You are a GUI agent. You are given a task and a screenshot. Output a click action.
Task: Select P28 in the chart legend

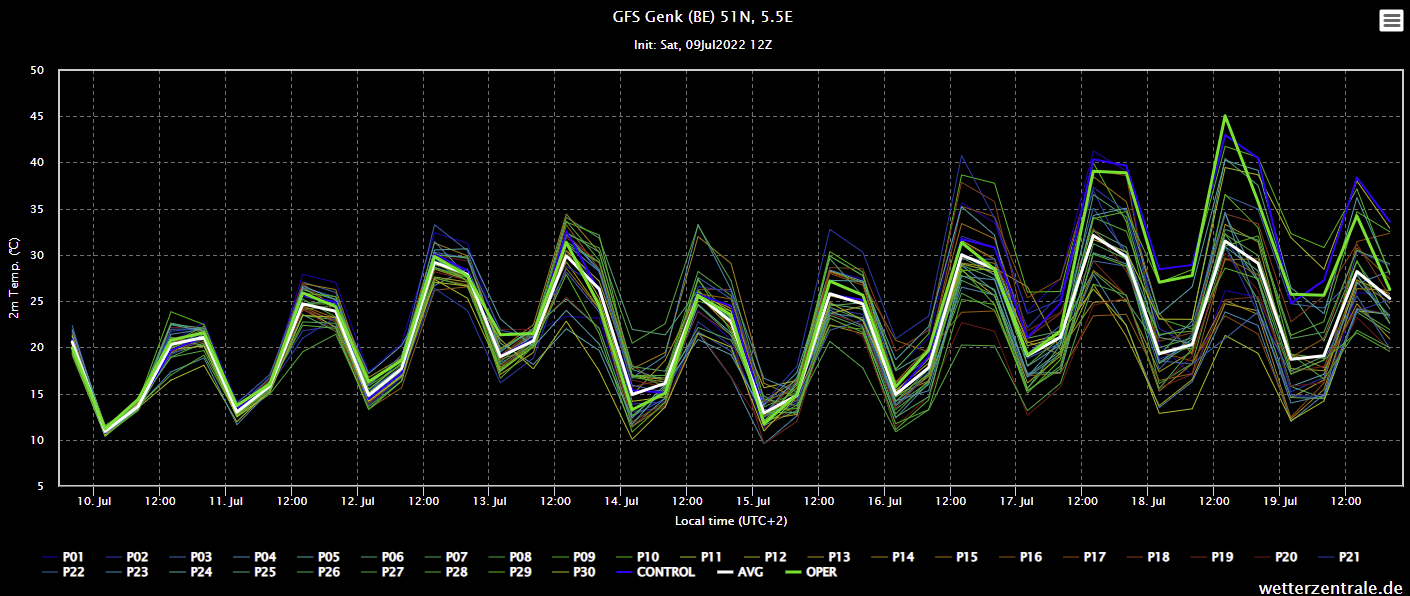tap(446, 572)
